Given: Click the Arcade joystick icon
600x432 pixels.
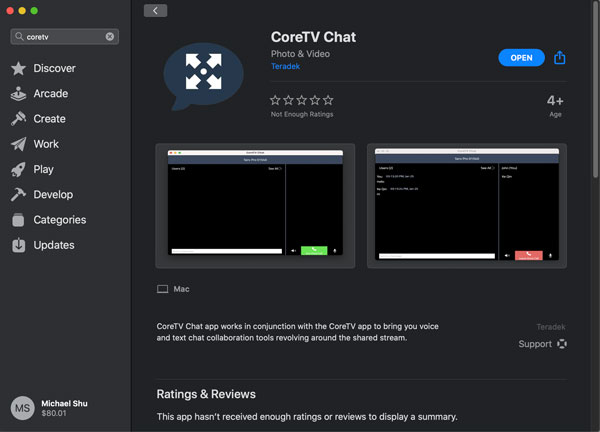Looking at the screenshot, I should tap(18, 94).
